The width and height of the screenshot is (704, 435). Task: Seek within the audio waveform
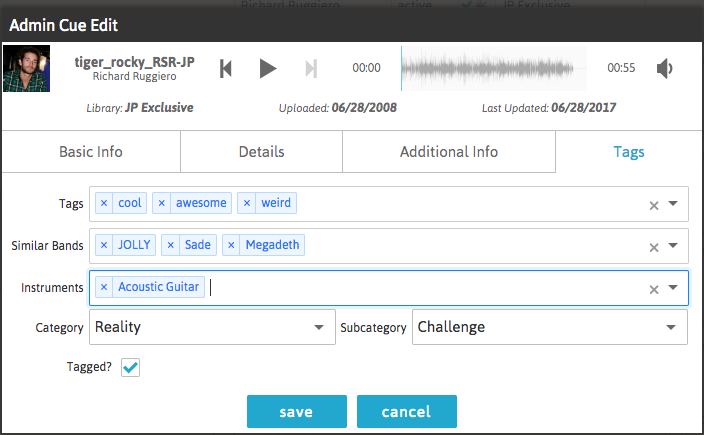(494, 68)
